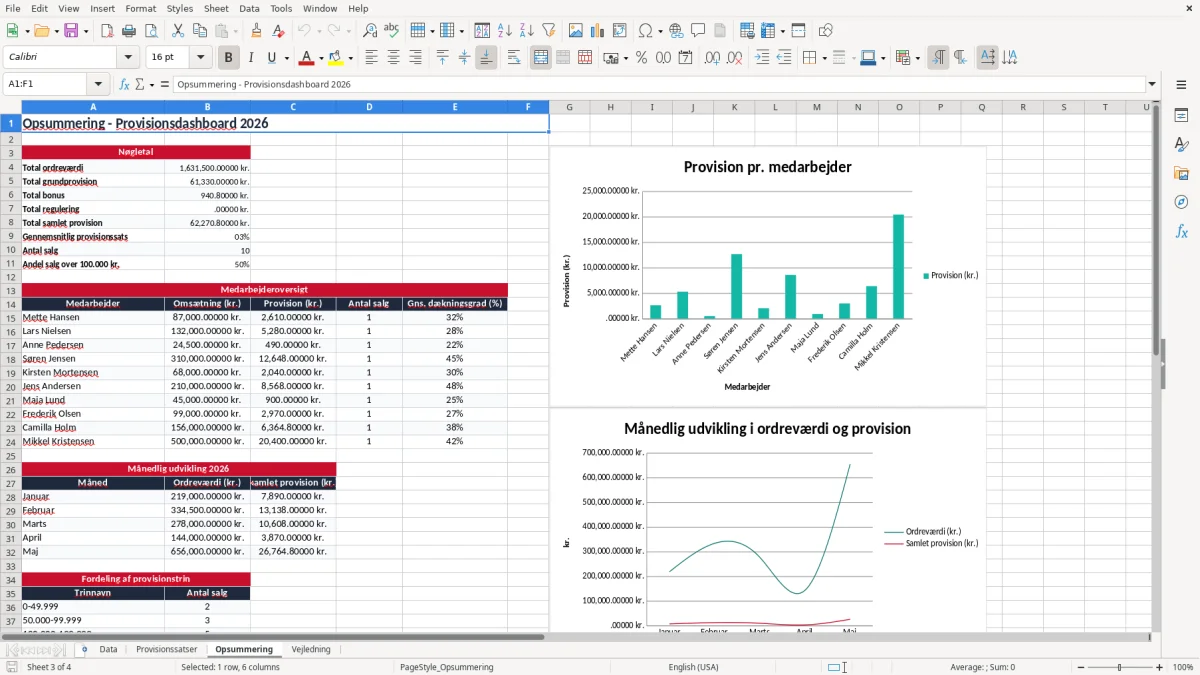Switch to Provisionssatser sheet tab
Viewport: 1200px width, 675px height.
tap(167, 649)
